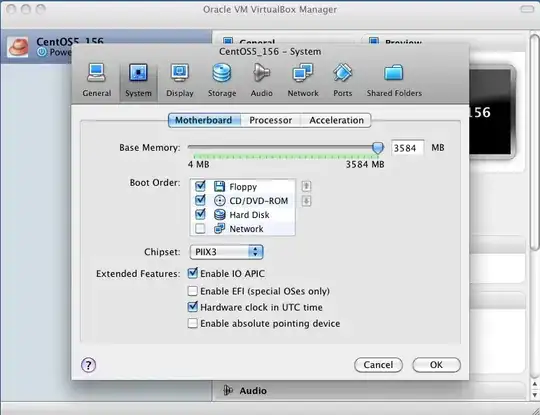Select the Floppy row text
Image resolution: width=540 pixels, height=415 pixels.
(x=243, y=187)
